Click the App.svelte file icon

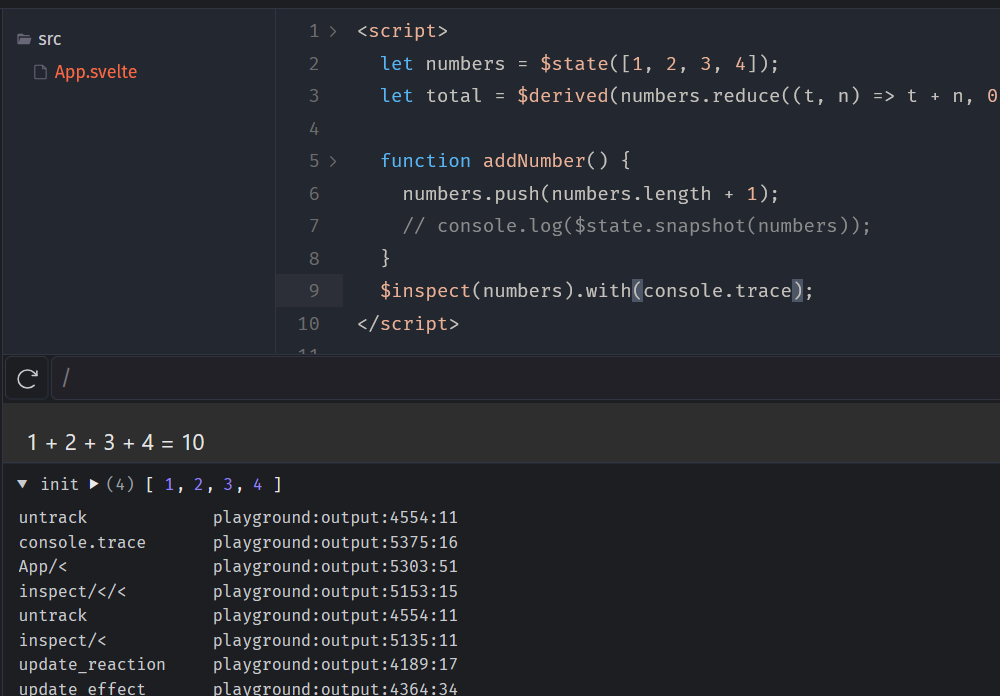pyautogui.click(x=40, y=72)
